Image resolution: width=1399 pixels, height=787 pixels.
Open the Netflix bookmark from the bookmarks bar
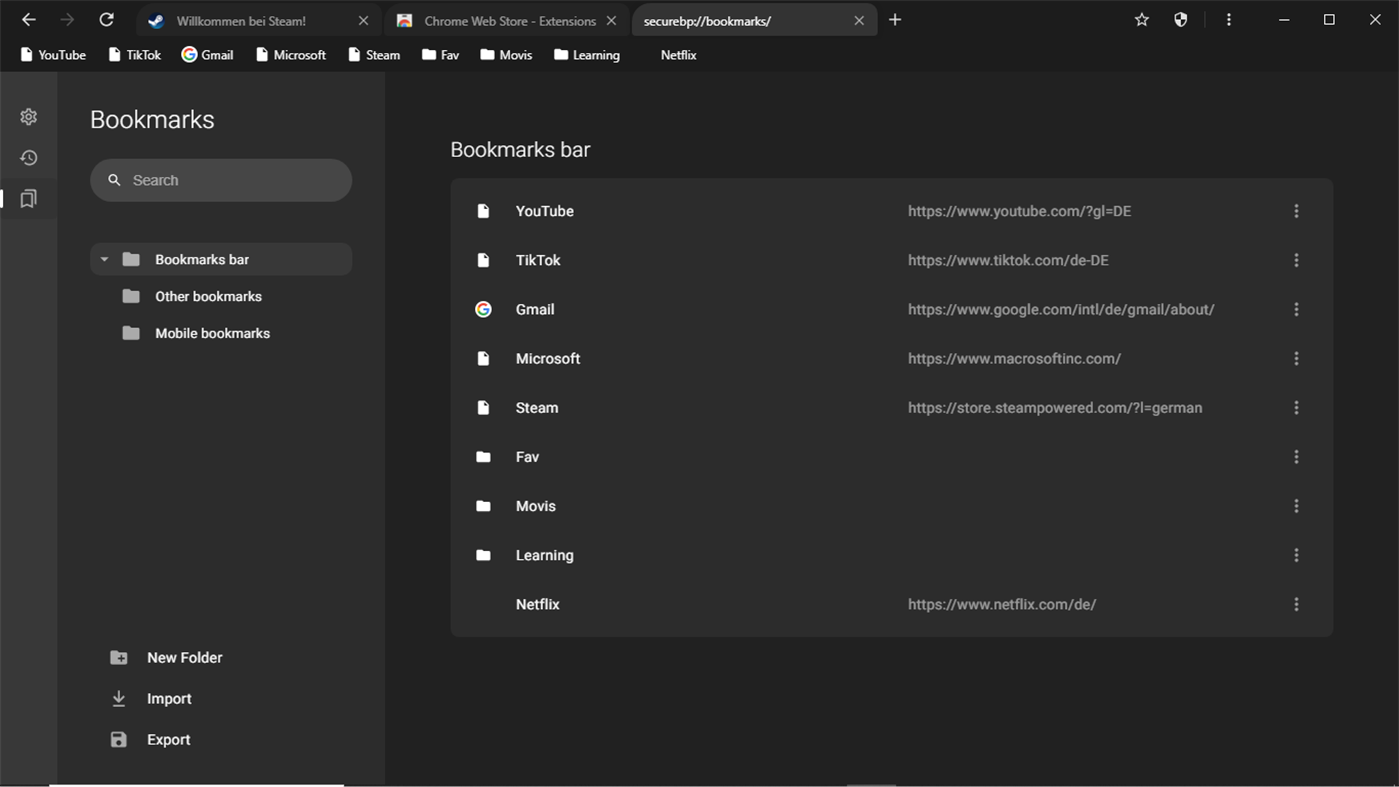(x=677, y=55)
